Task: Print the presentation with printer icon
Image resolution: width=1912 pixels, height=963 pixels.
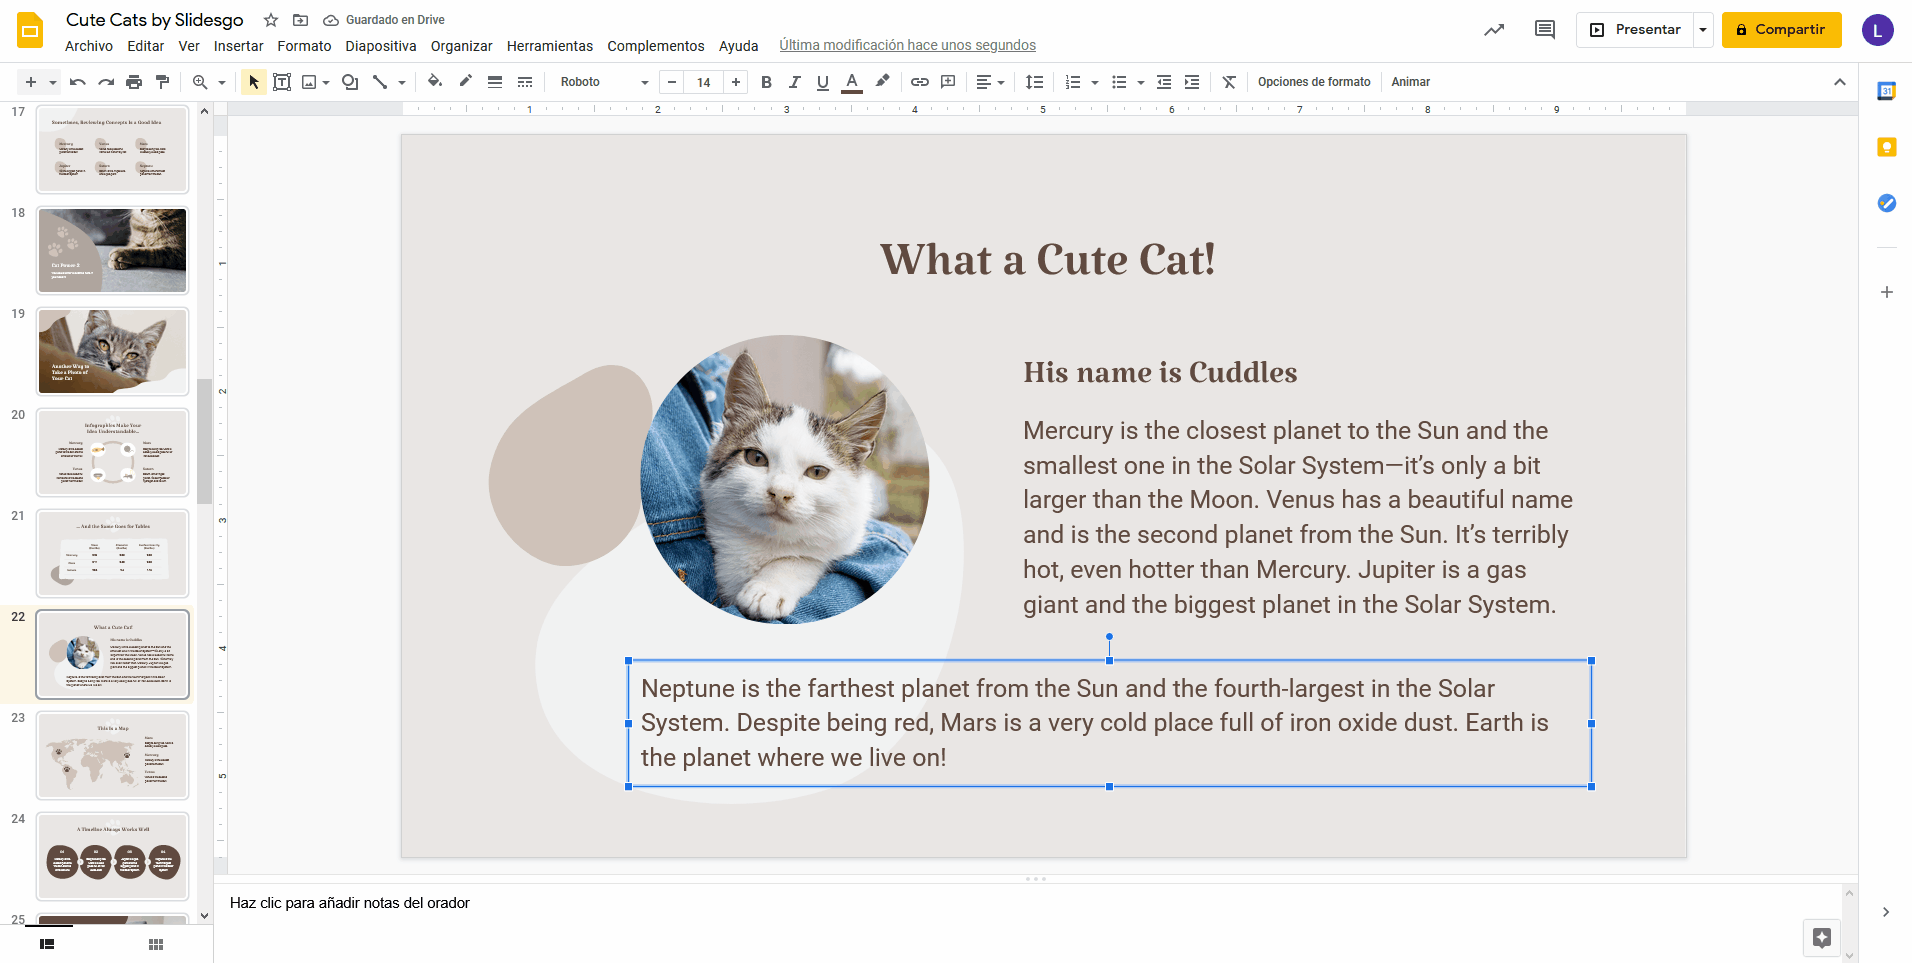Action: point(134,82)
